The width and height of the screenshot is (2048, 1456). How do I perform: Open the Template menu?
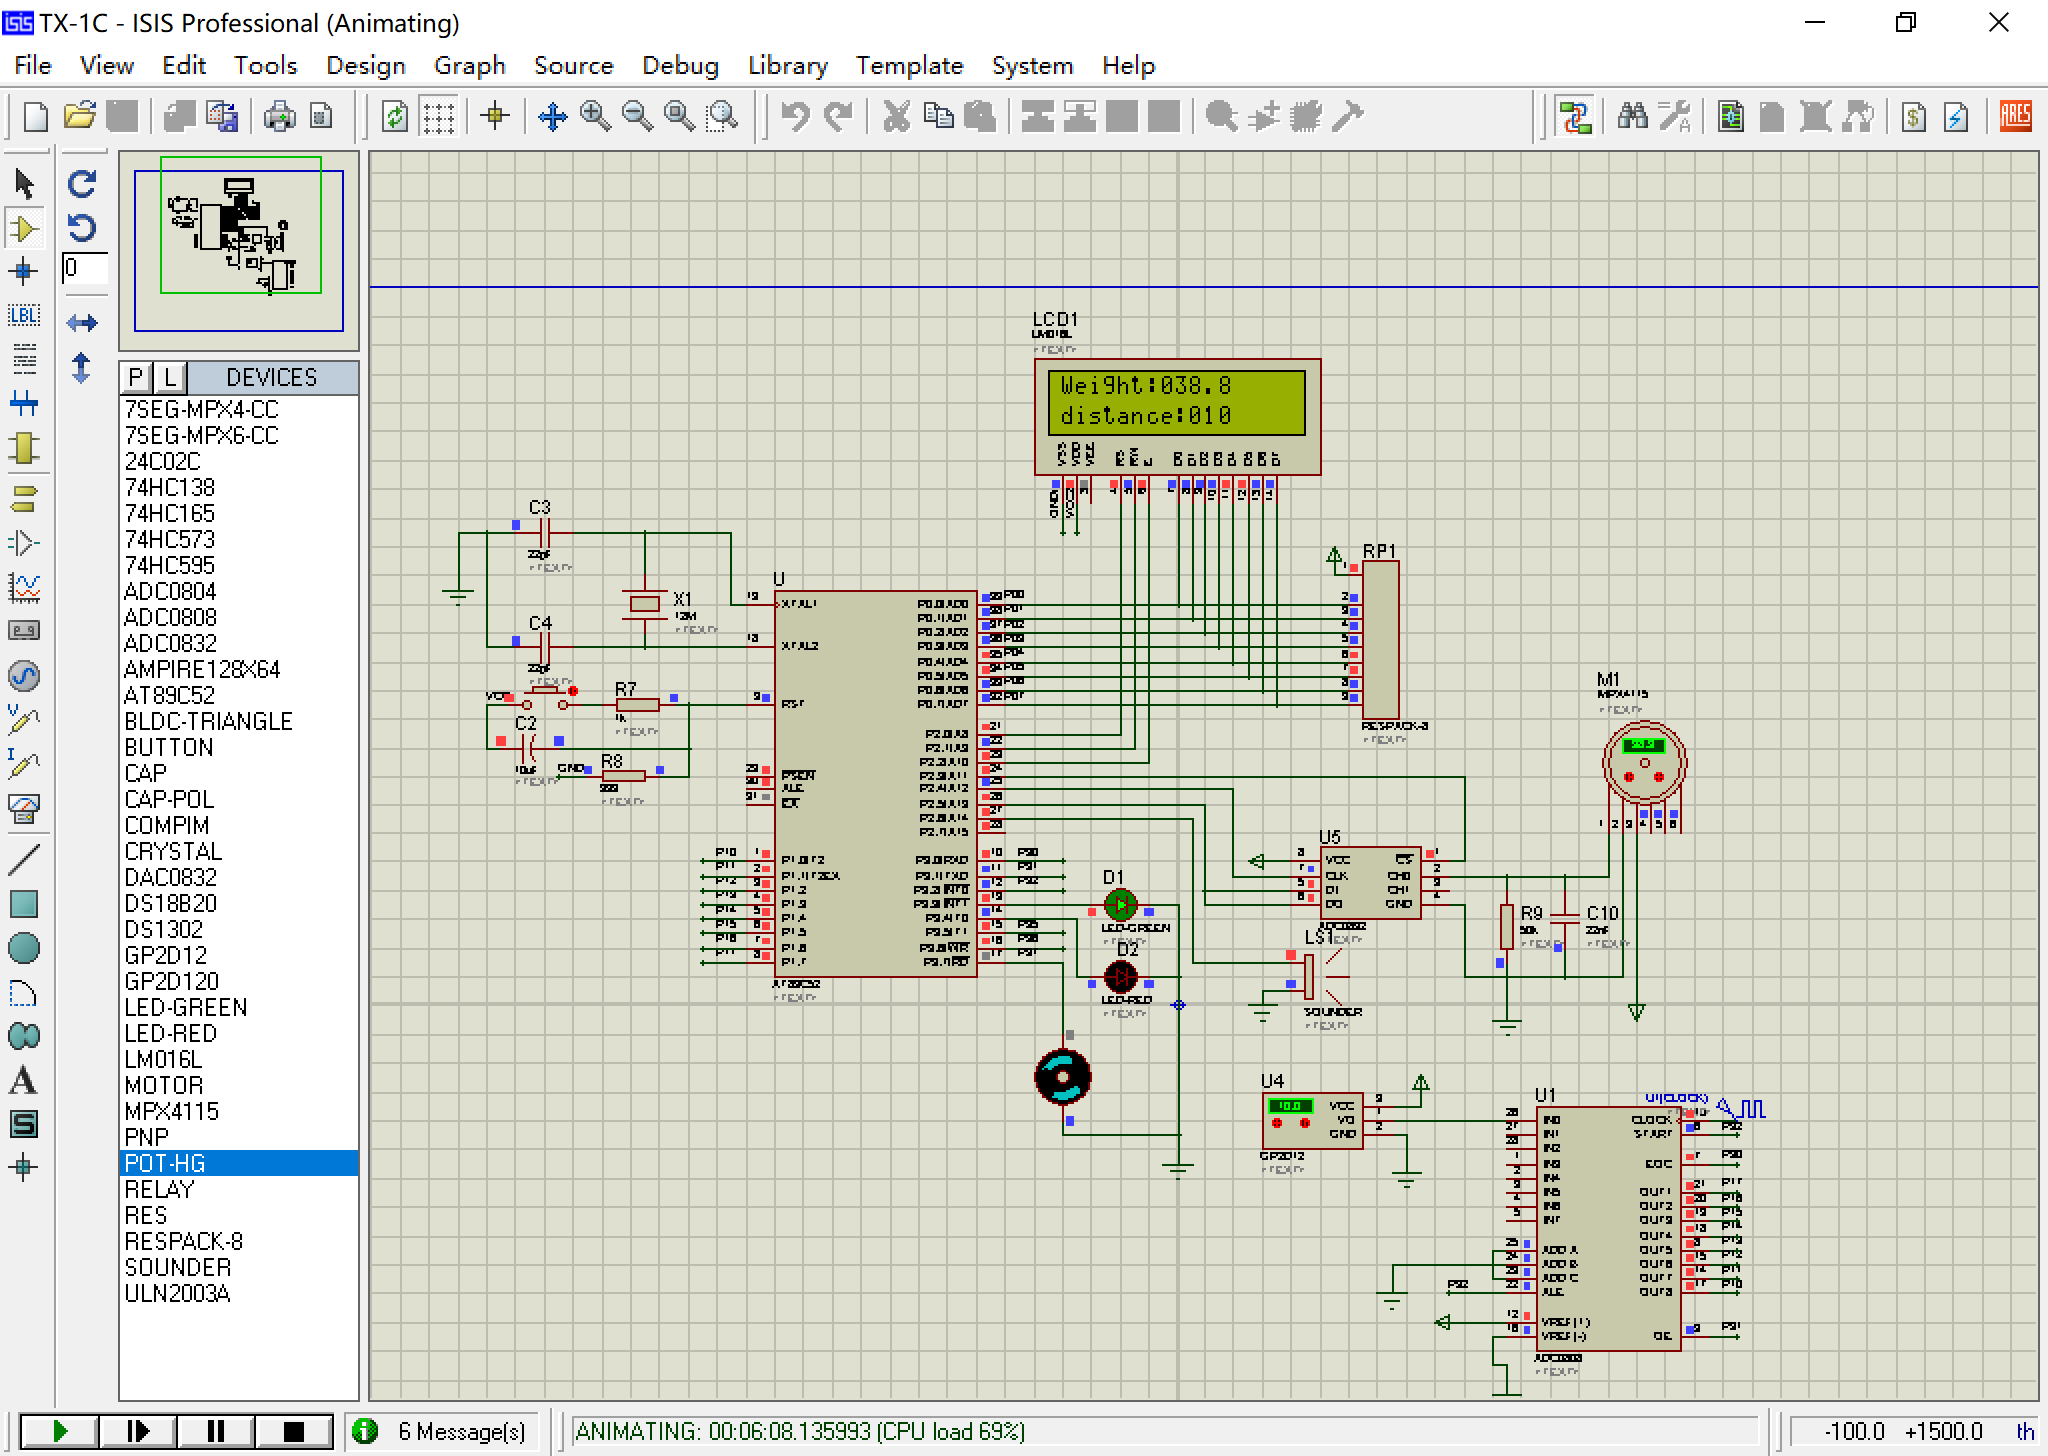pos(910,66)
